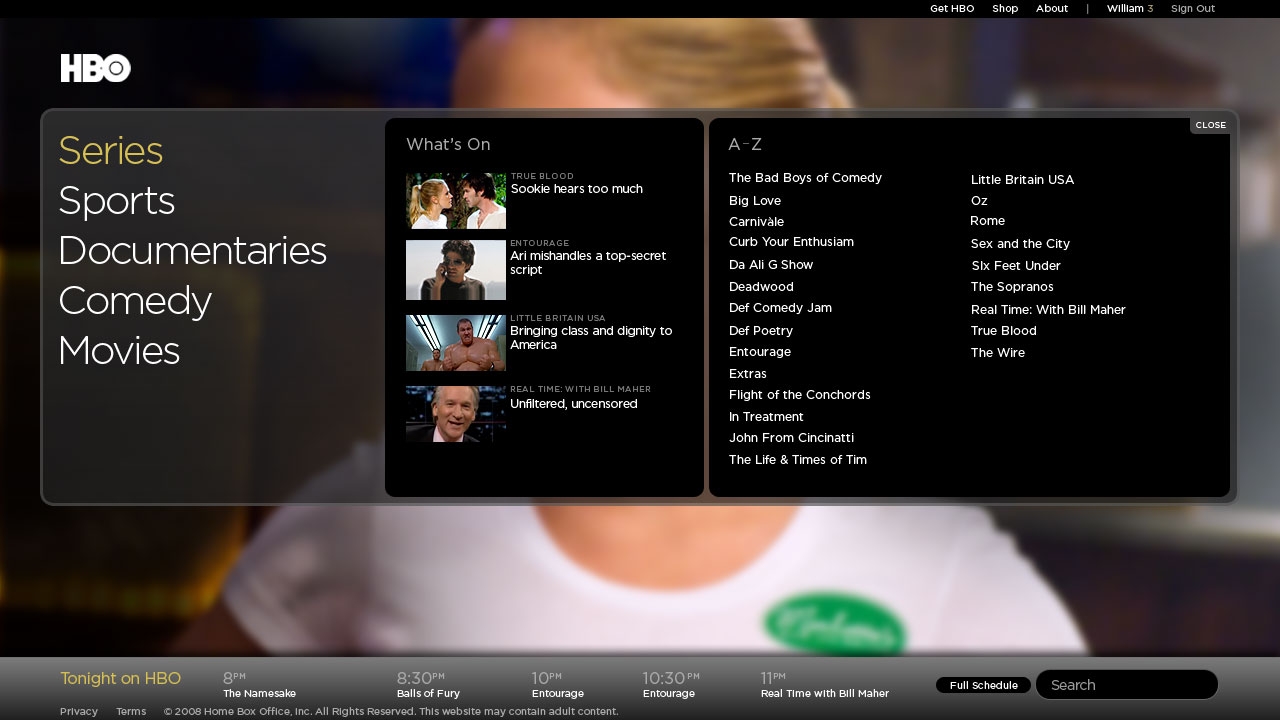Select the 10PM Entourage listing
This screenshot has width=1280, height=720.
click(x=558, y=685)
